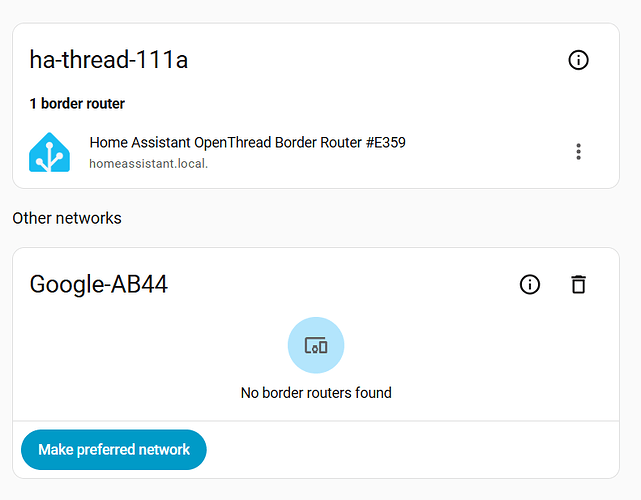
Task: Select the Google-AB44 network heading
Action: pyautogui.click(x=99, y=284)
